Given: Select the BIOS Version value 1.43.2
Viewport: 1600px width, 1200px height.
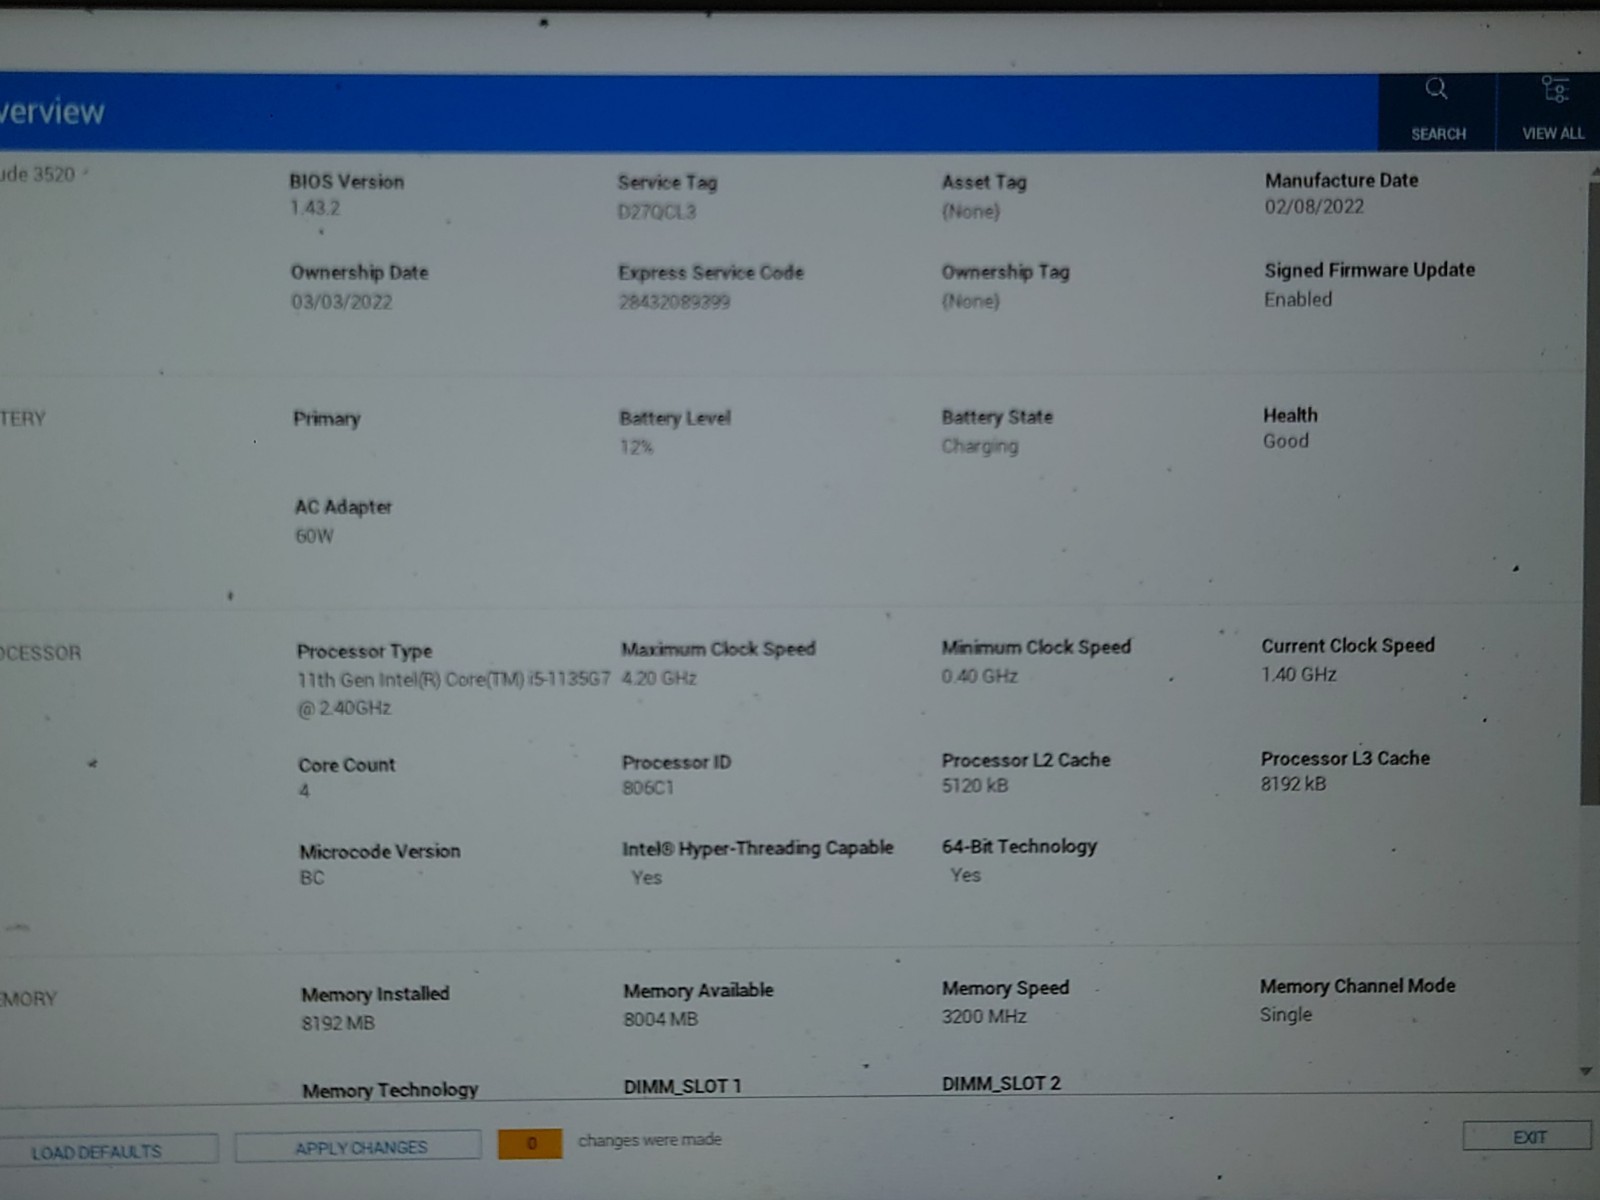Looking at the screenshot, I should pyautogui.click(x=315, y=208).
